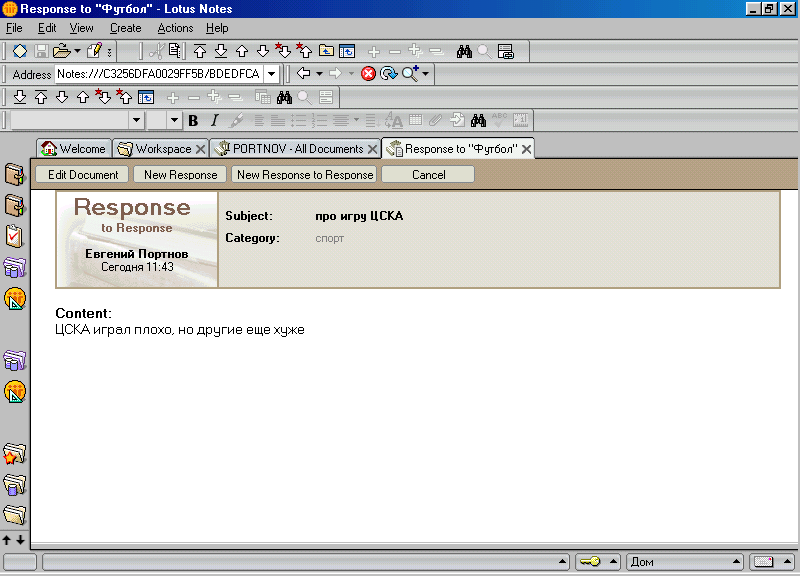Screen dimensions: 800x576
Task: Click the key security icon in status bar
Action: [590, 562]
